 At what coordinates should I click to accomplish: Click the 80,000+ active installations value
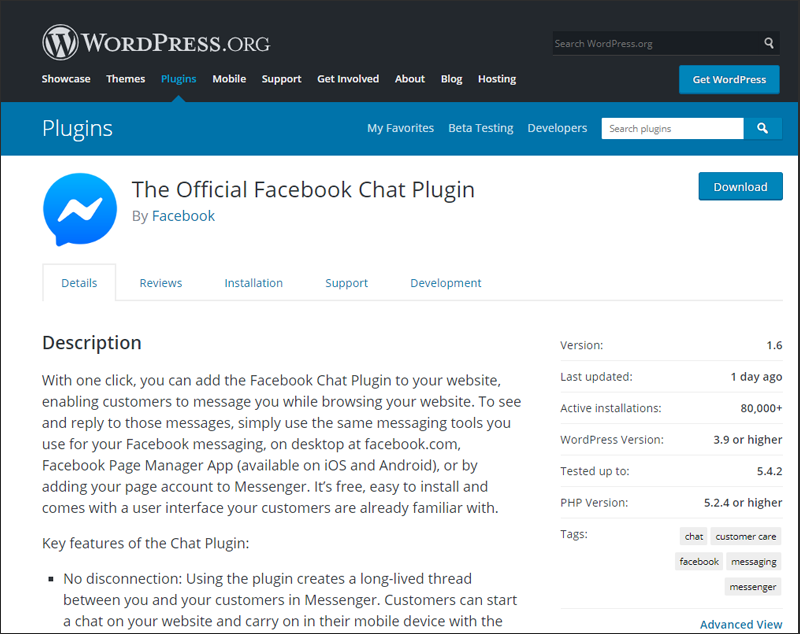tap(761, 408)
